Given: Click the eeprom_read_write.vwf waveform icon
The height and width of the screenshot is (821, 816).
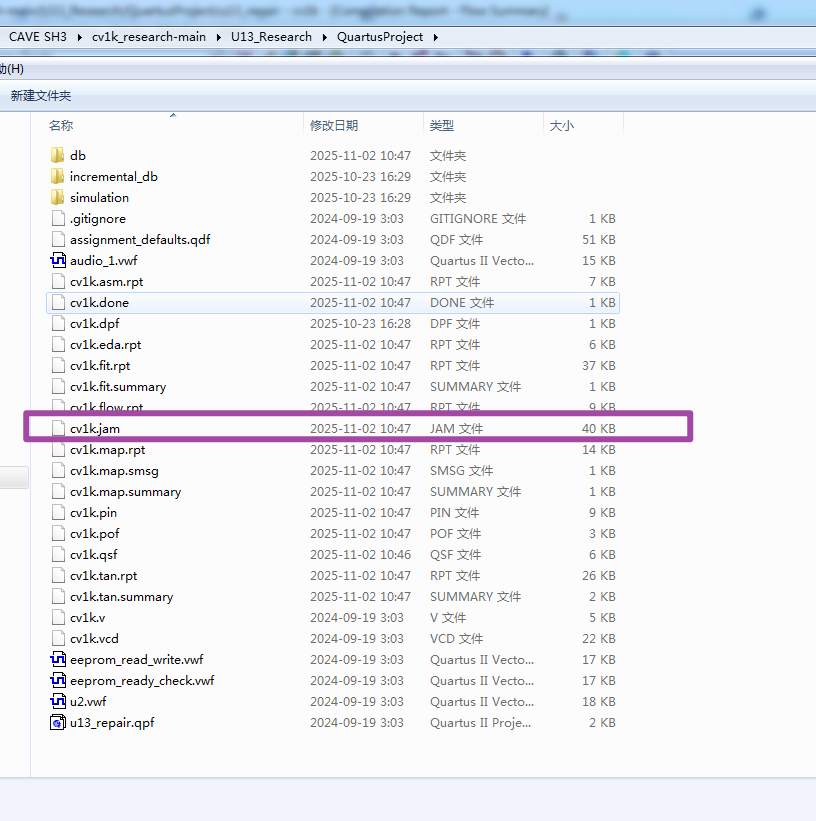Looking at the screenshot, I should tap(58, 659).
